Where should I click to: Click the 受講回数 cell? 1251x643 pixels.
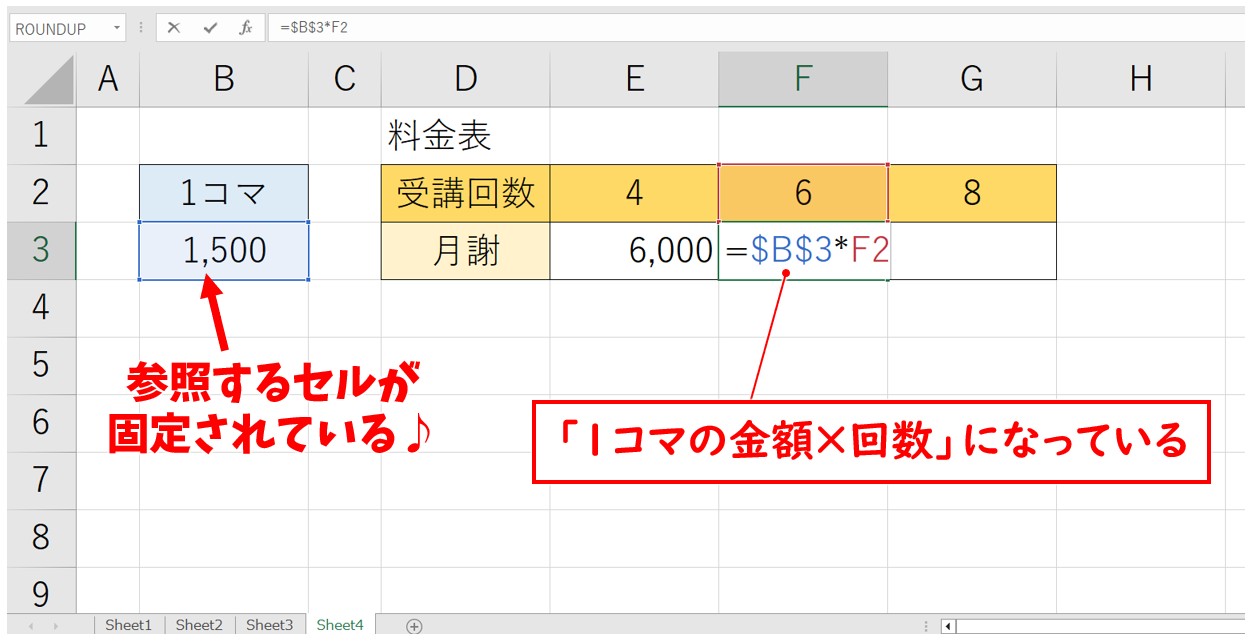[x=465, y=193]
